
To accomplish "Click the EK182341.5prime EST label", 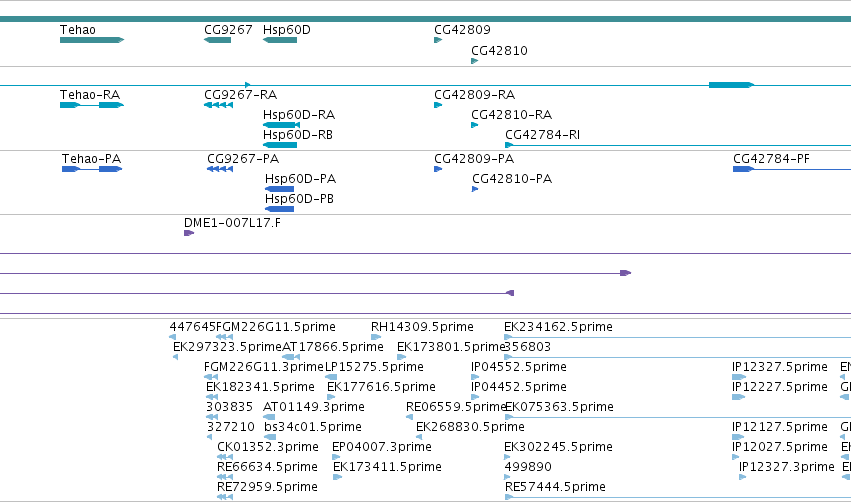I will coord(261,387).
